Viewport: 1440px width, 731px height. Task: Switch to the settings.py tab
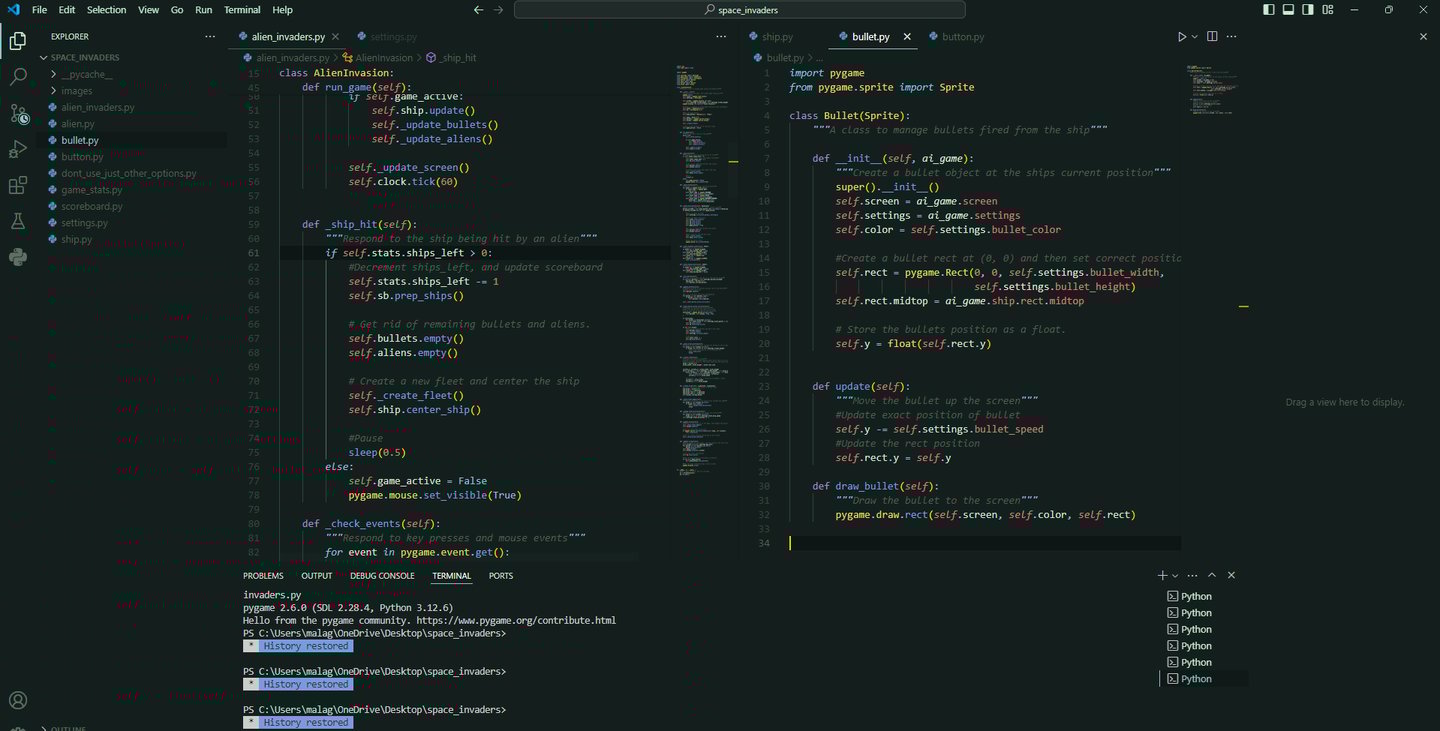tap(386, 37)
